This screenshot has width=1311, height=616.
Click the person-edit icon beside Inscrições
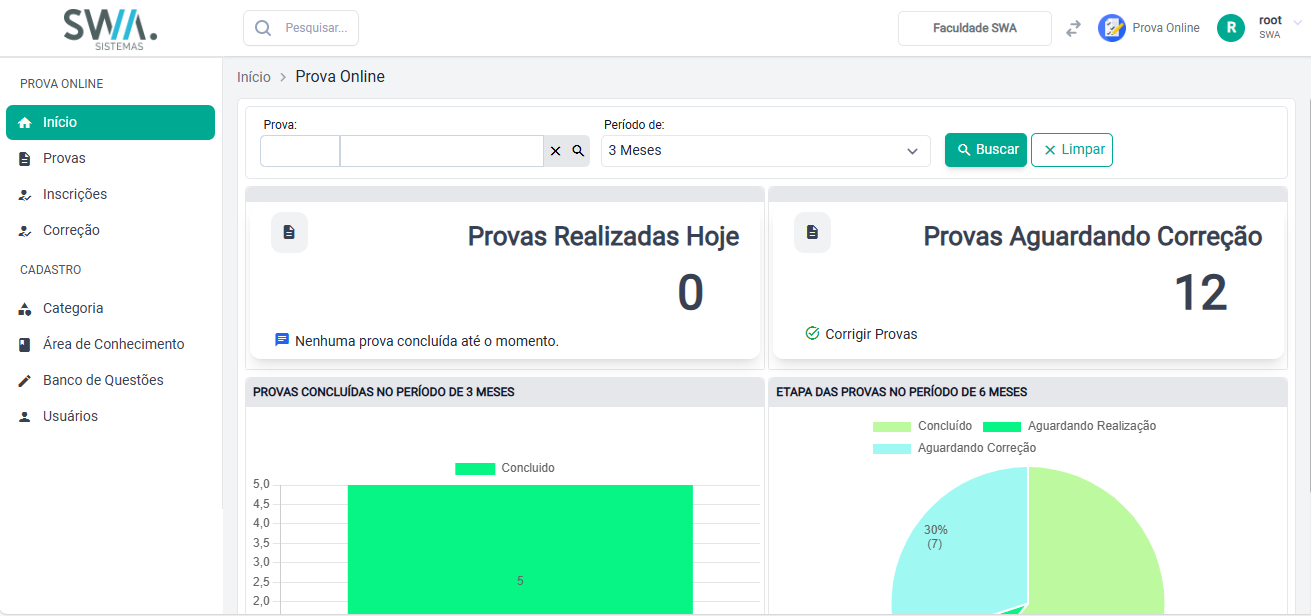(x=25, y=195)
